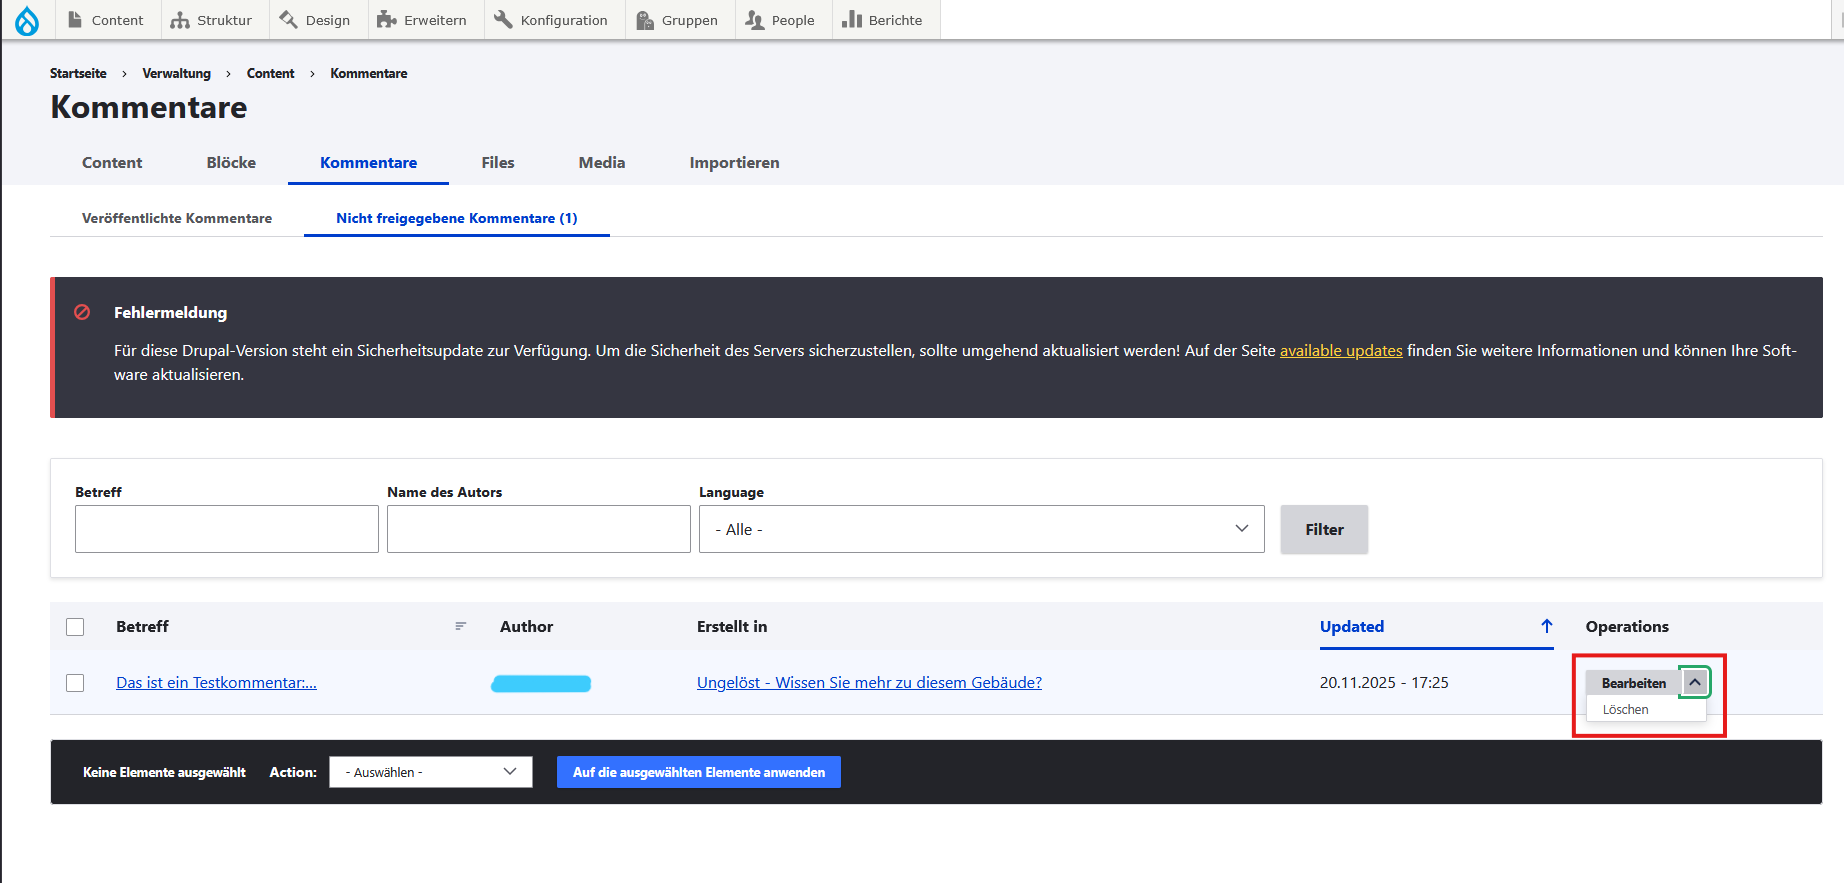Open Erweitern puzzle-piece icon
The image size is (1844, 883).
coord(386,20)
